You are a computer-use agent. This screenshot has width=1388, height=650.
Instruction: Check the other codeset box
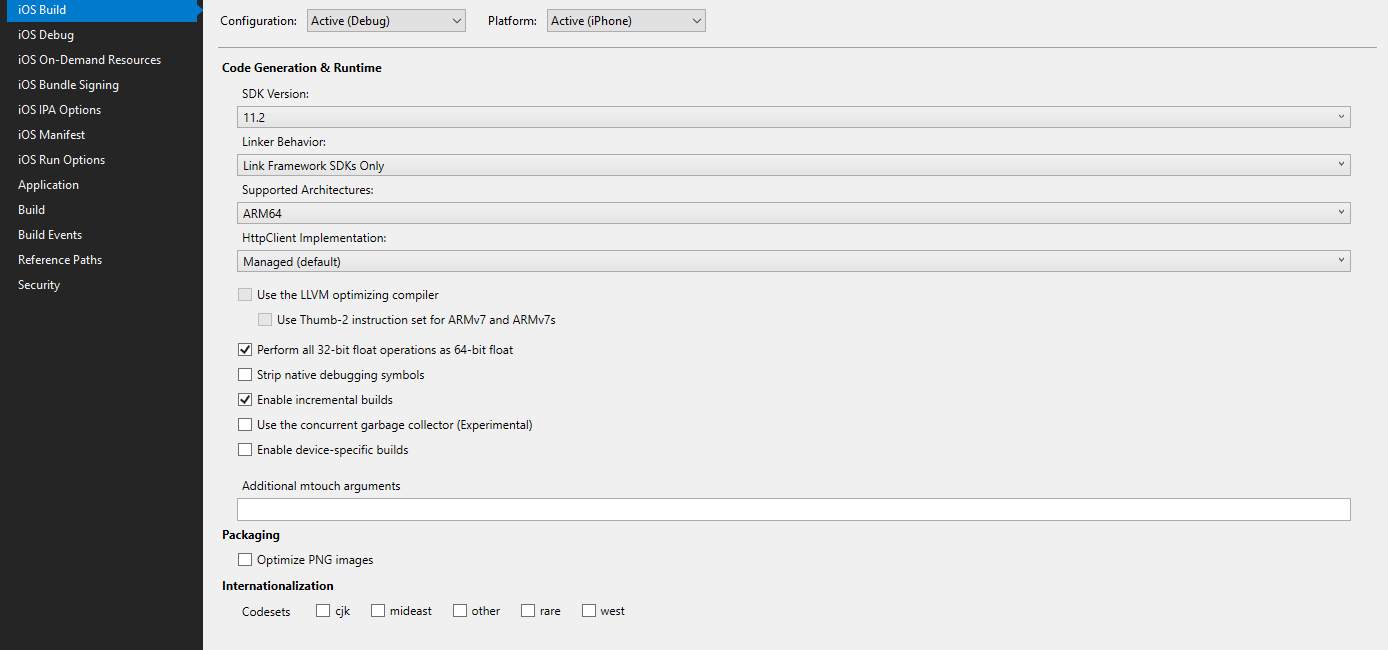tap(460, 610)
